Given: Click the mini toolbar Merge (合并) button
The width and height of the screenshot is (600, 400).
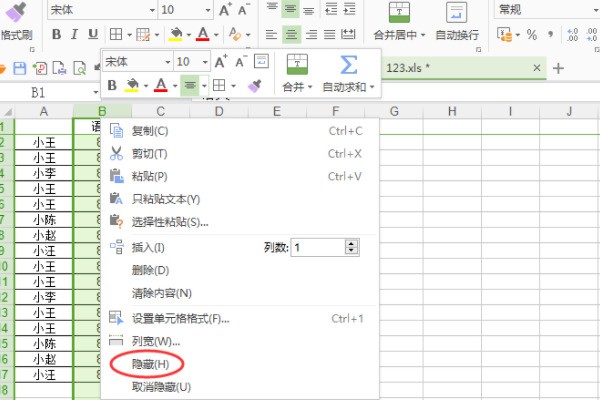Looking at the screenshot, I should pyautogui.click(x=297, y=73).
